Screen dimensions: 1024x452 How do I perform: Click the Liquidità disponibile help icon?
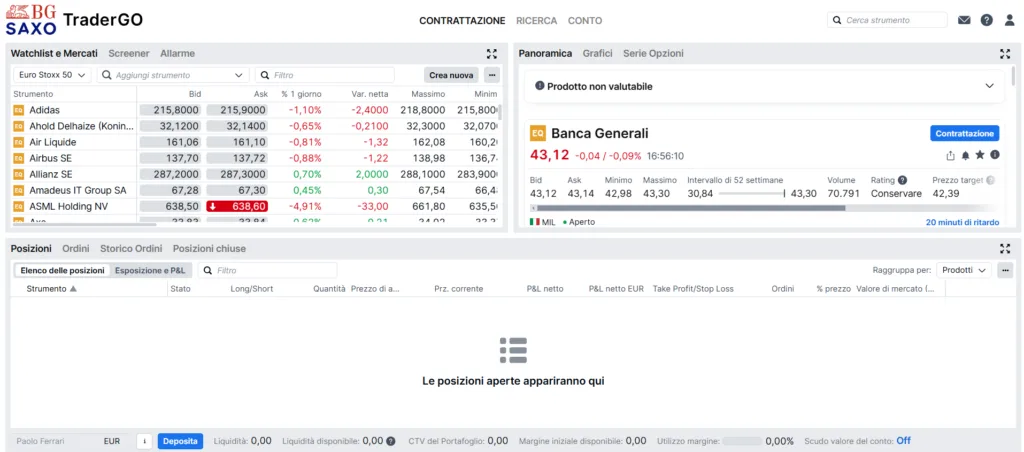coord(391,441)
